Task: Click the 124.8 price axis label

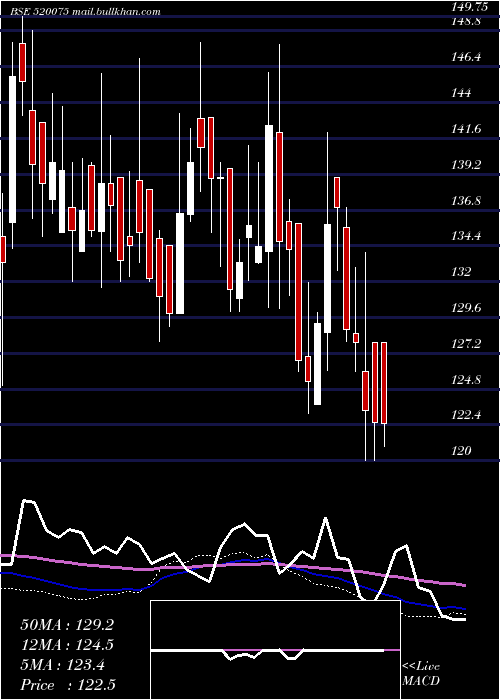Action: 467,380
